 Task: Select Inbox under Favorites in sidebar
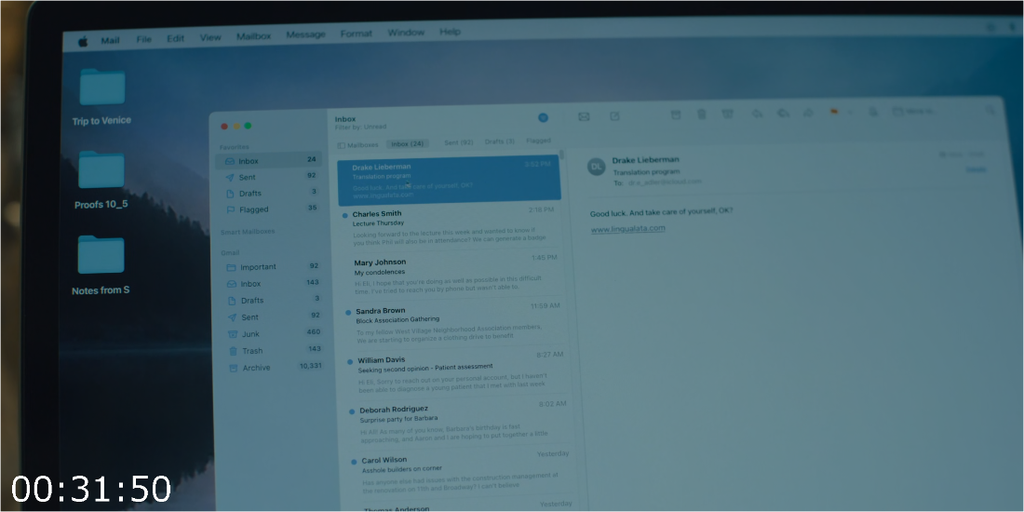point(268,161)
